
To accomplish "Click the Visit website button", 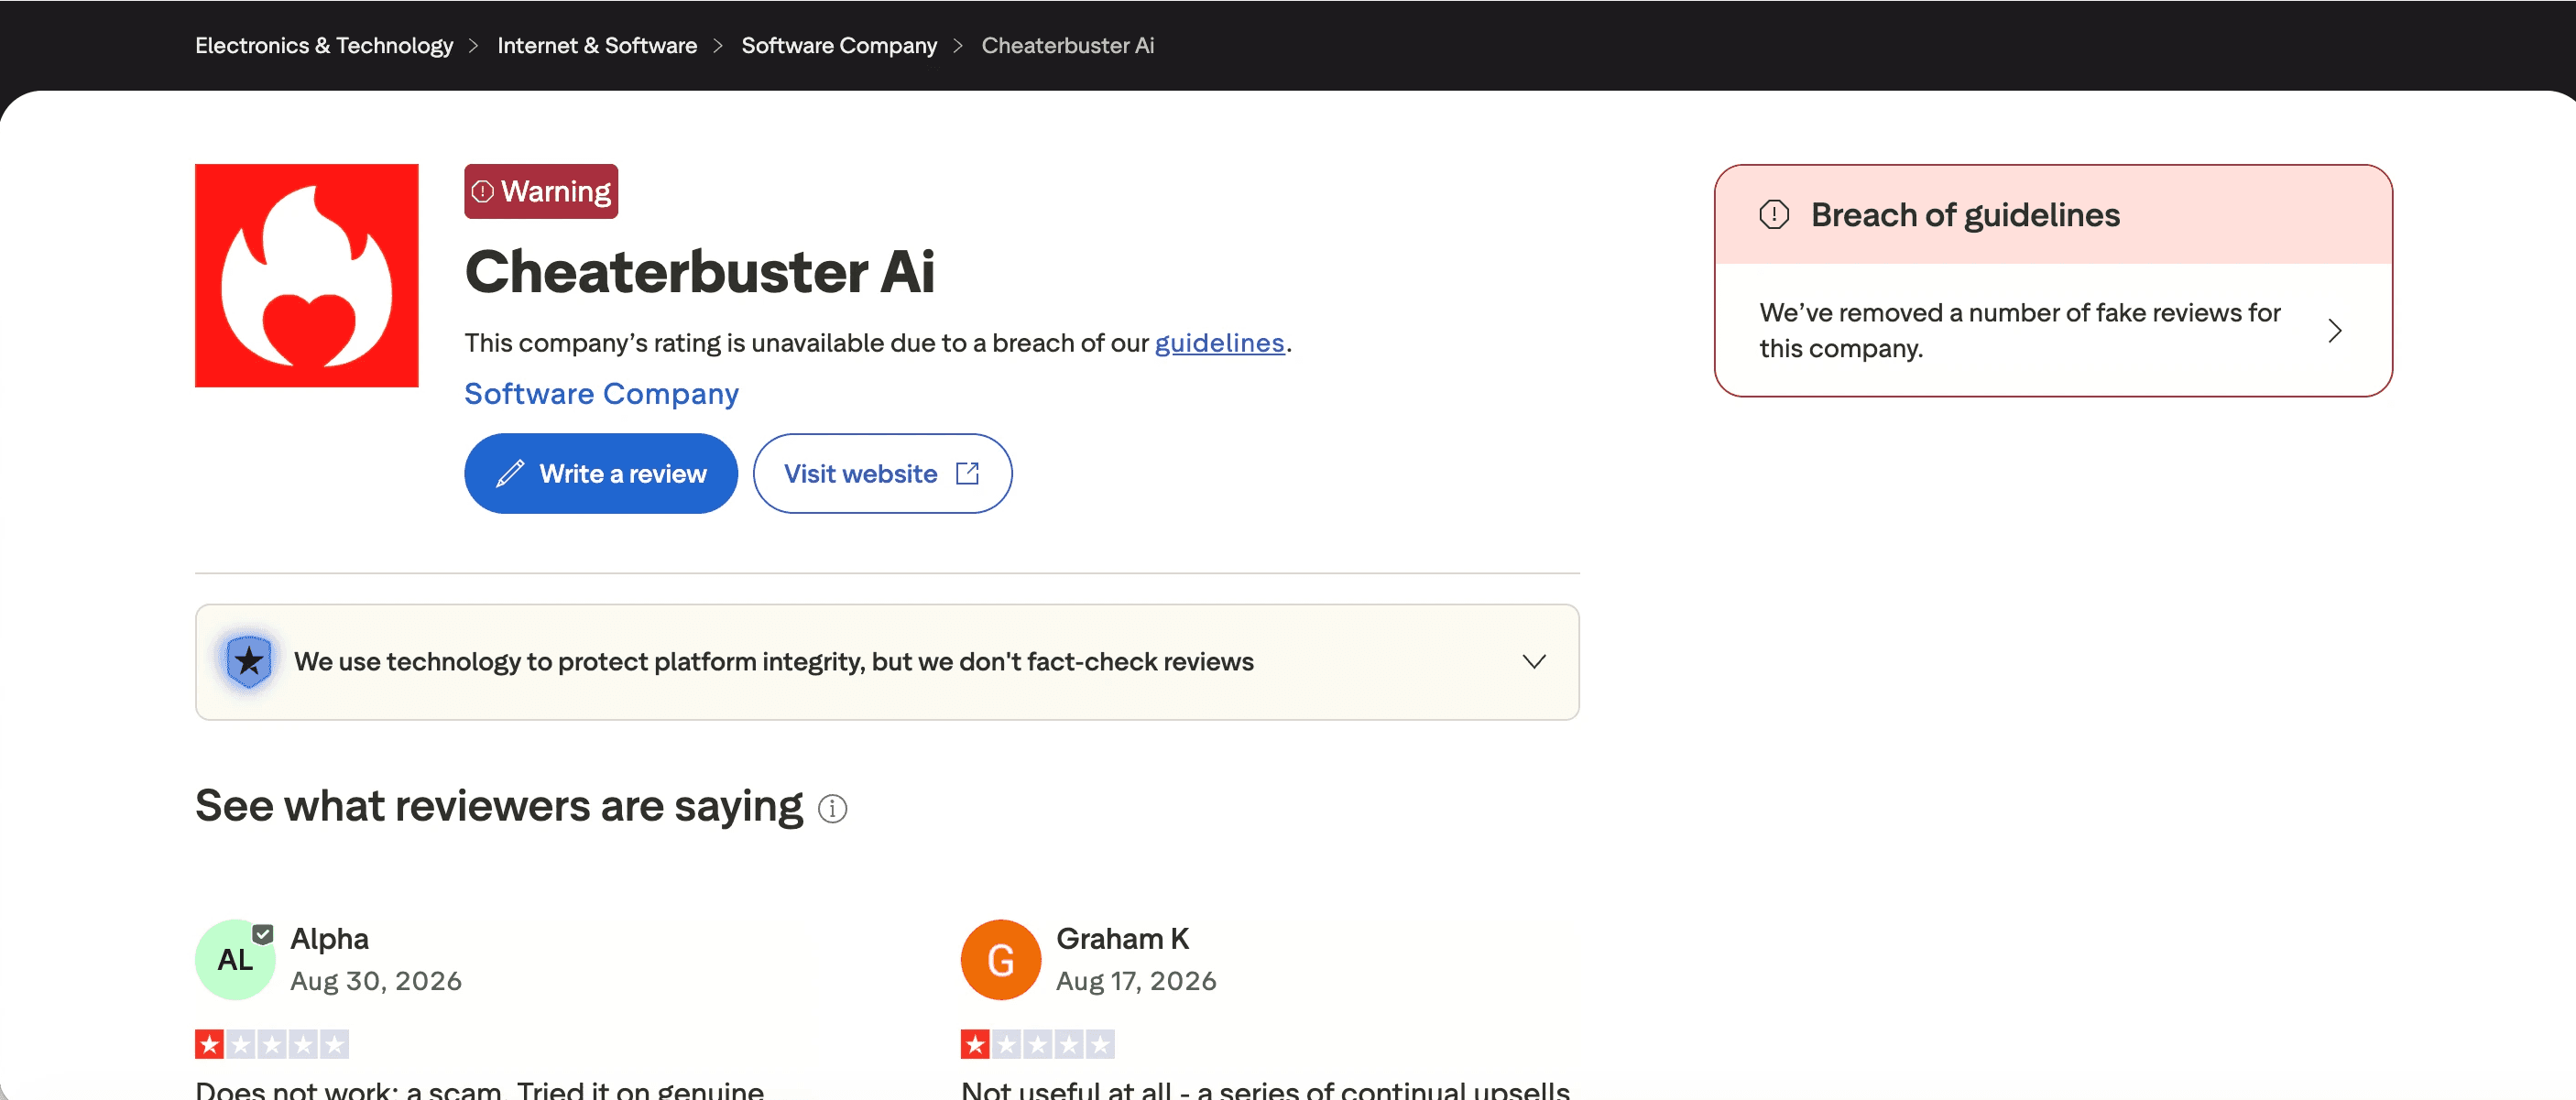I will (x=882, y=473).
